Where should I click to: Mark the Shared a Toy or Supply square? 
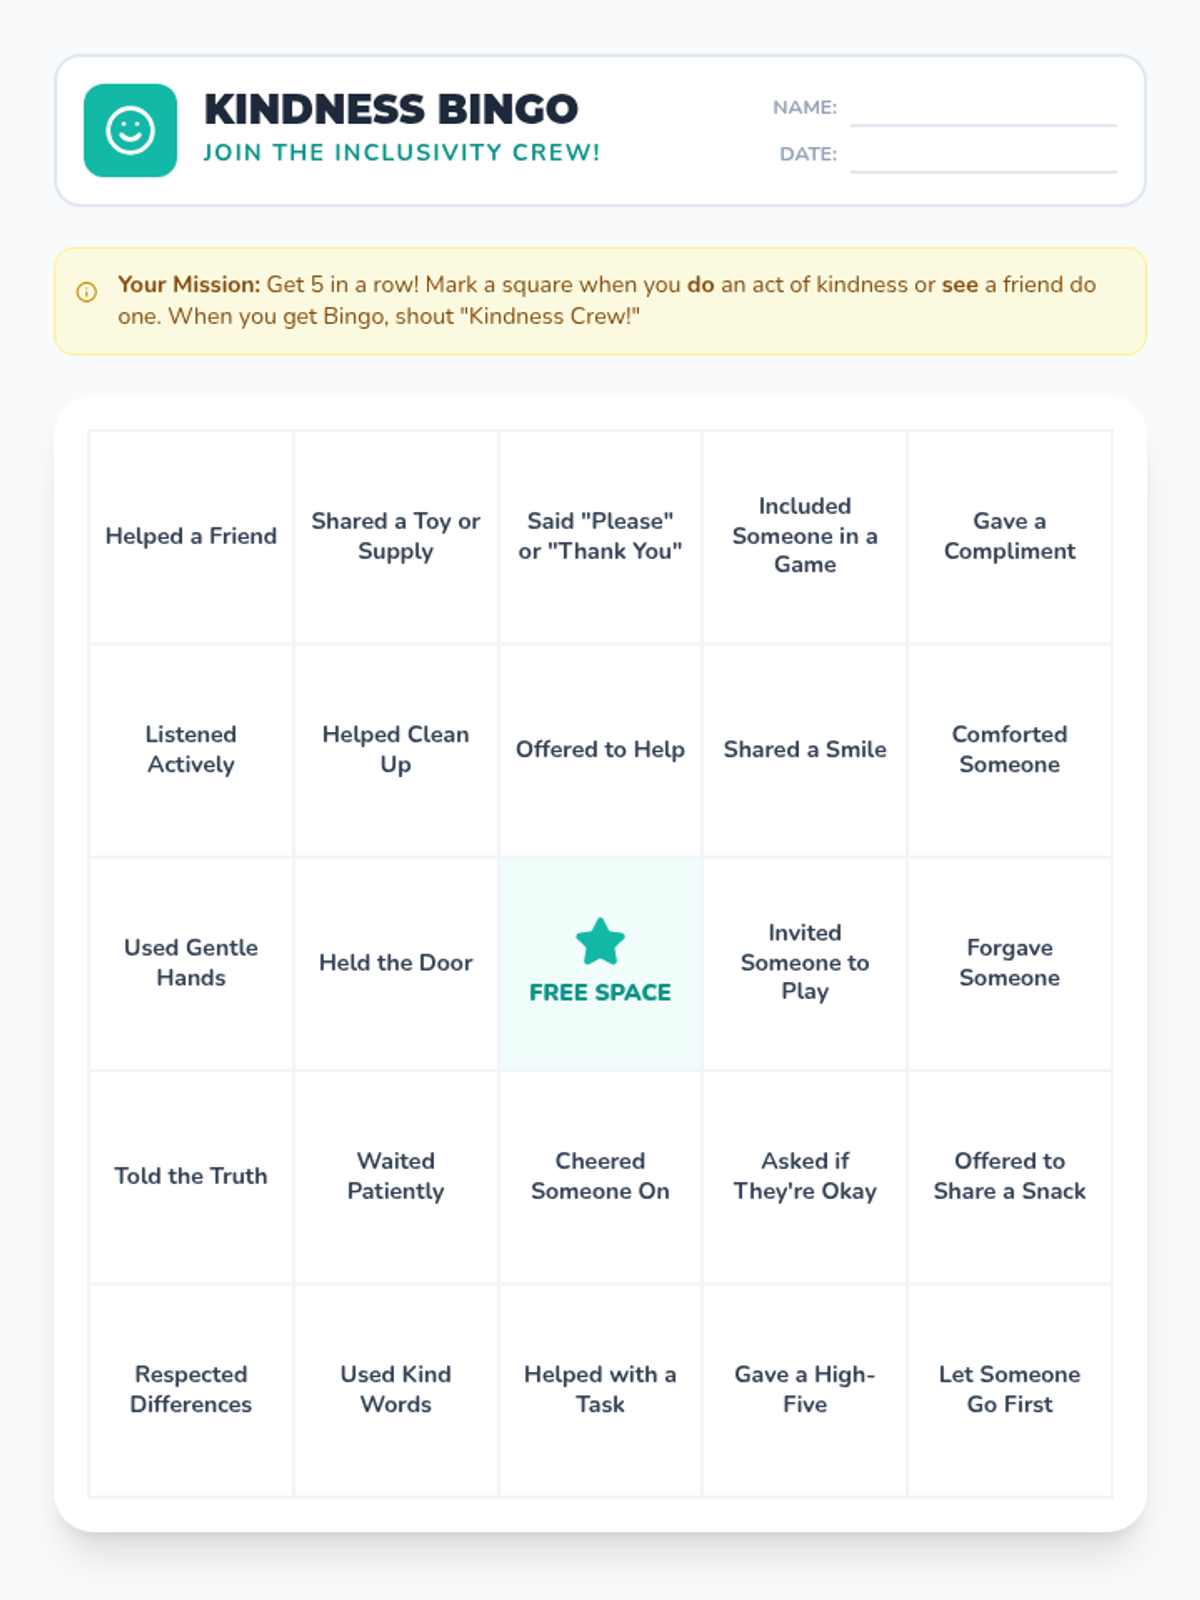(396, 537)
